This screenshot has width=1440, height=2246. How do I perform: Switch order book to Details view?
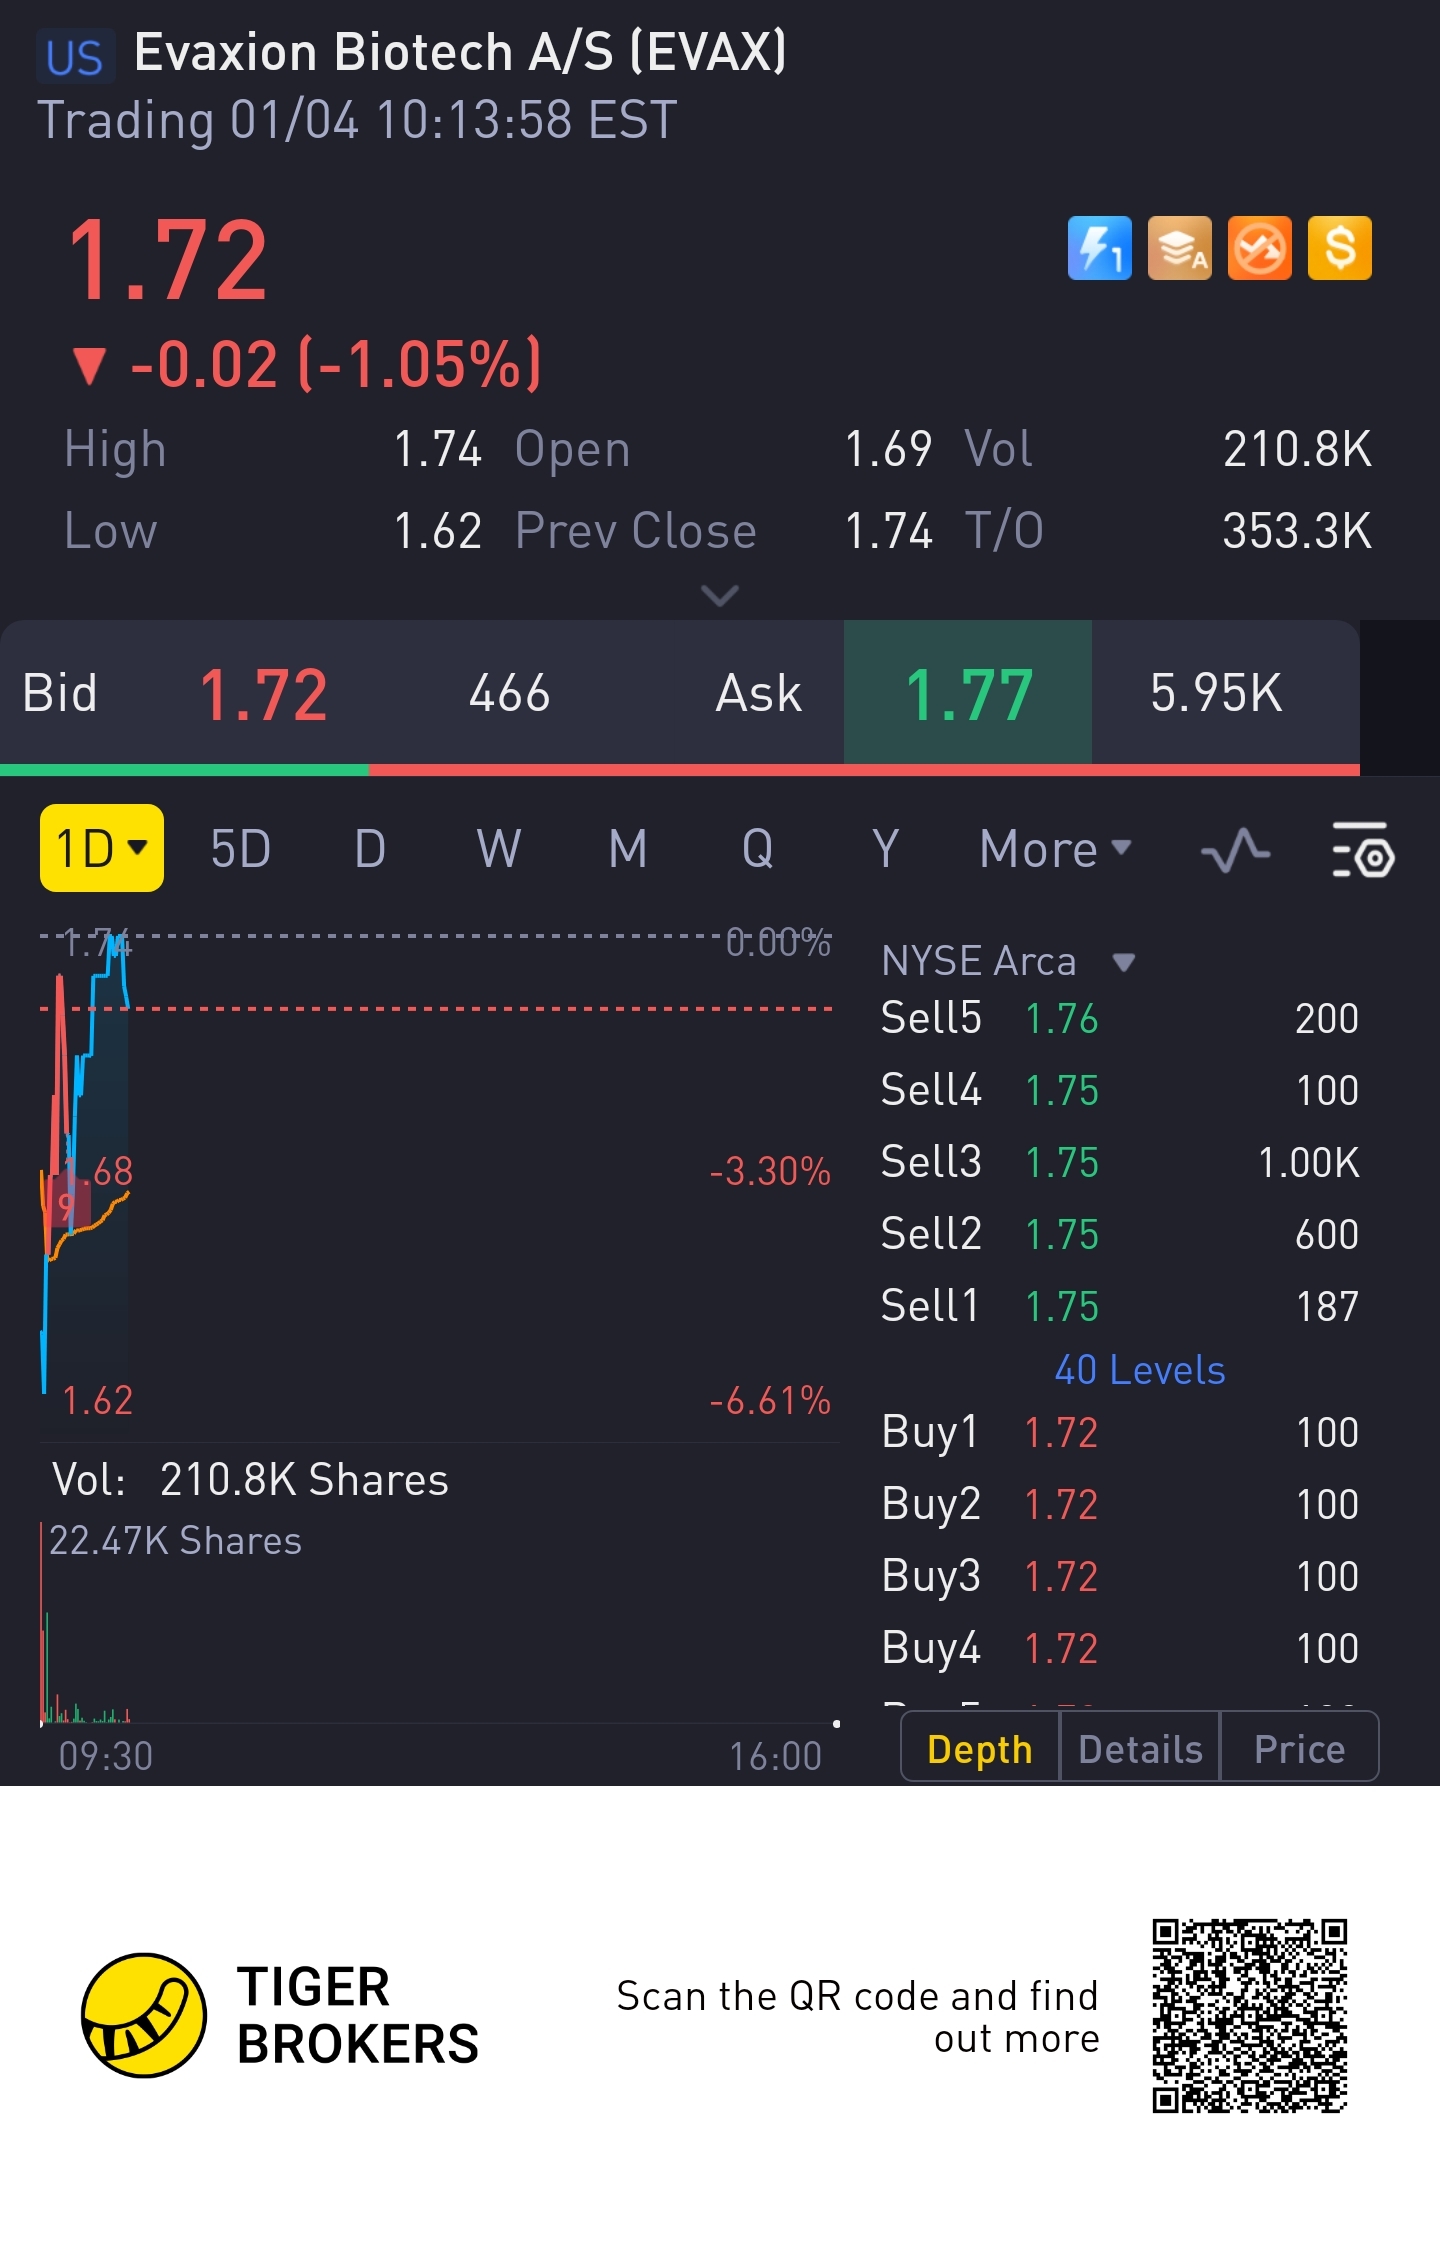pyautogui.click(x=1140, y=1749)
